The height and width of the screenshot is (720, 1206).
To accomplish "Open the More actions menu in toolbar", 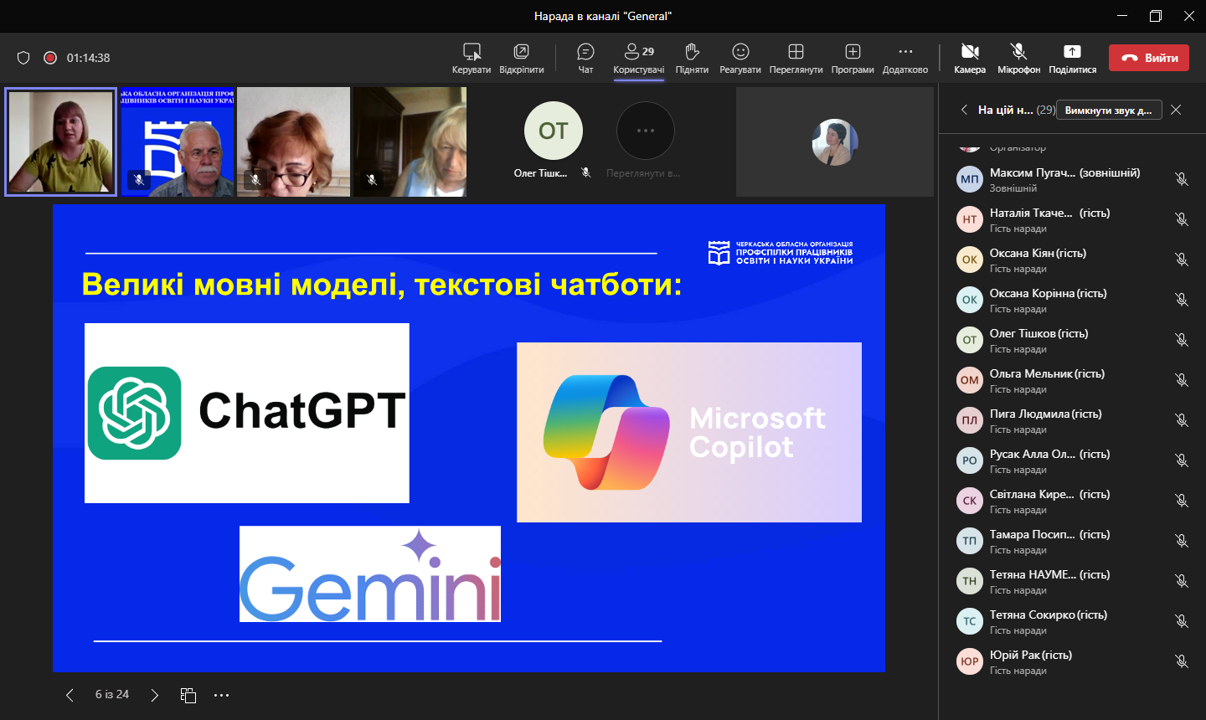I will [905, 58].
